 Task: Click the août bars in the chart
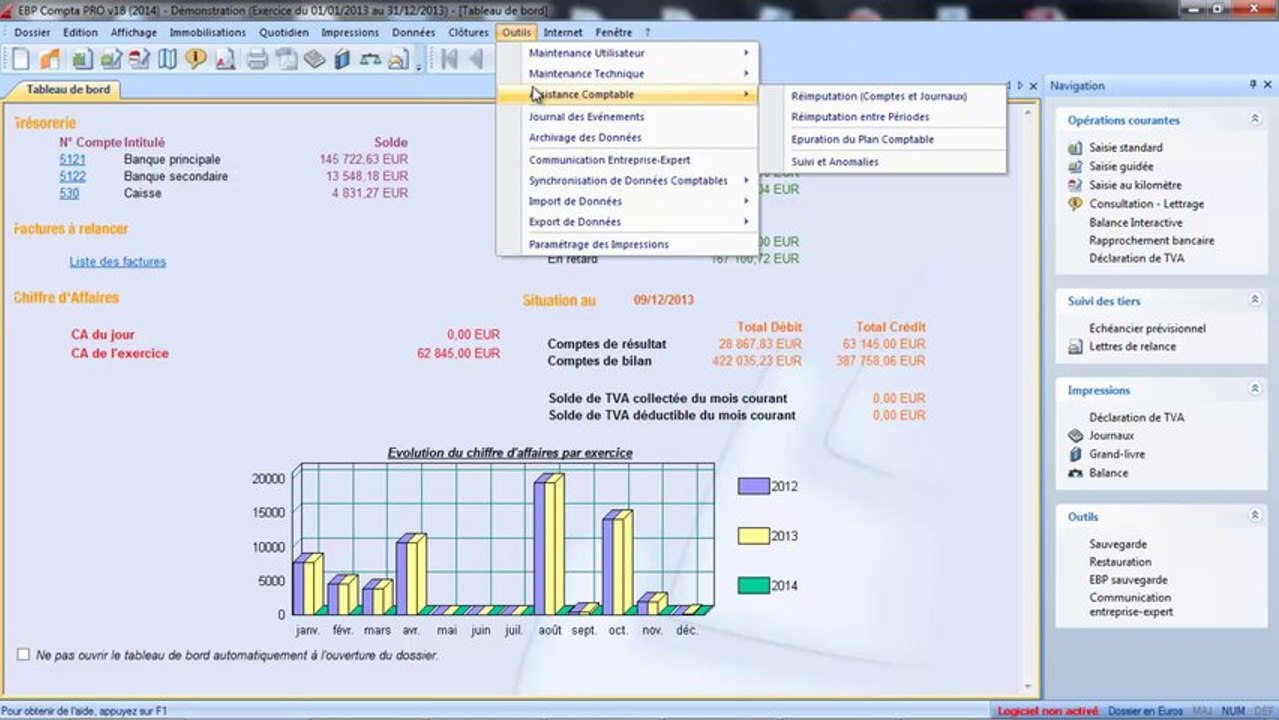pyautogui.click(x=548, y=544)
